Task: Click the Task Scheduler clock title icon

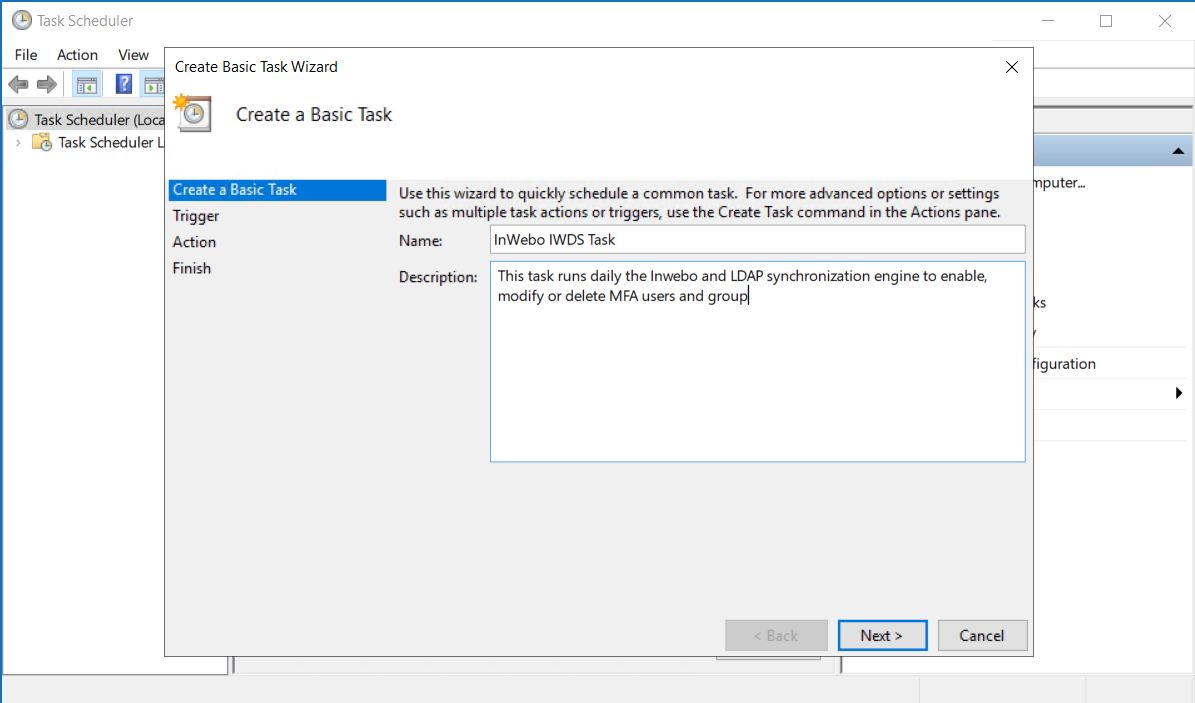Action: tap(21, 20)
